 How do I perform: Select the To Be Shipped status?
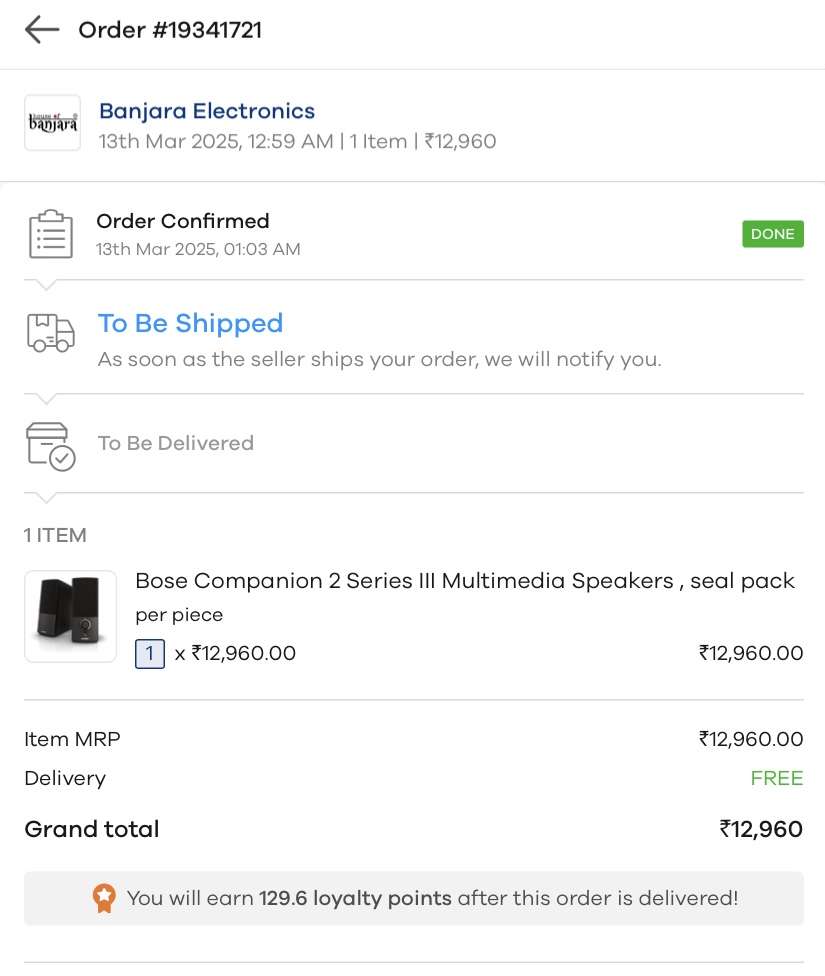pos(190,323)
